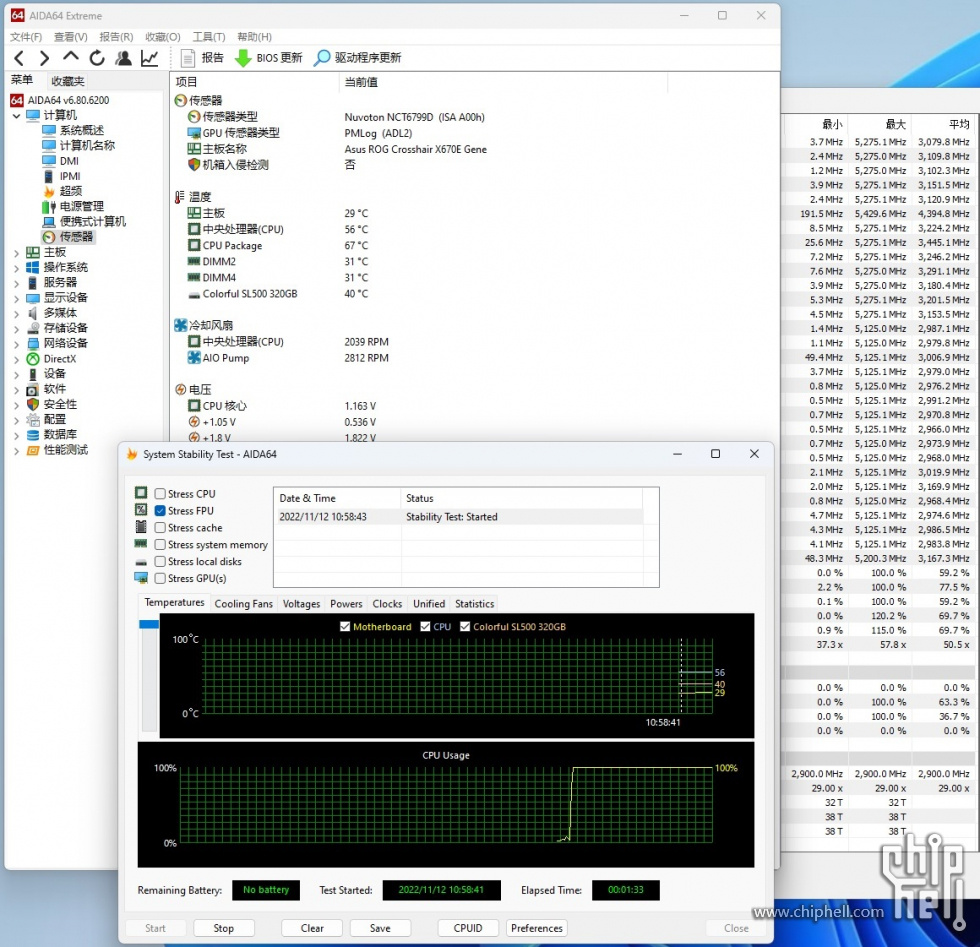Toggle the CPU graph line checkbox

(x=426, y=626)
